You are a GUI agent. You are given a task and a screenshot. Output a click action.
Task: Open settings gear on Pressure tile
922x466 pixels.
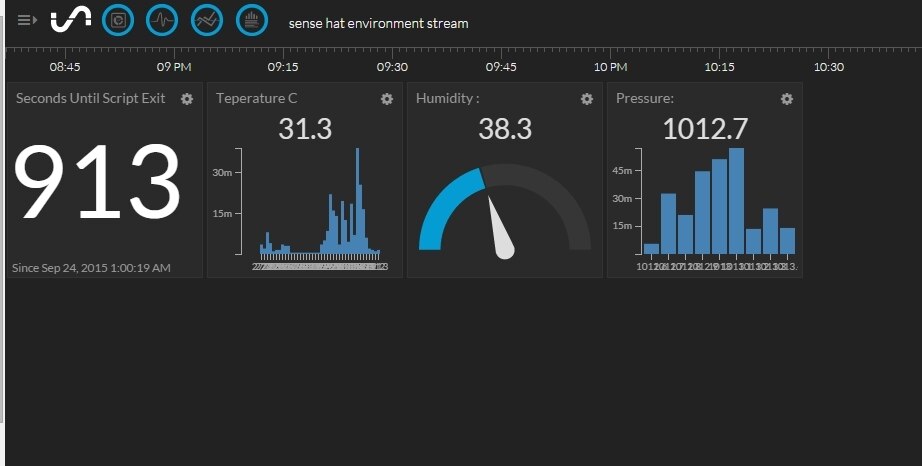(x=787, y=99)
